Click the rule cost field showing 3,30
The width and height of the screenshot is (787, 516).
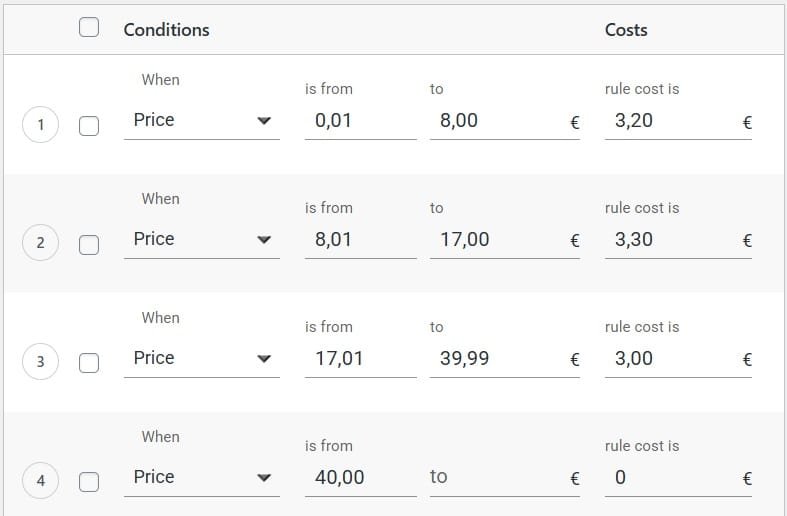pos(670,240)
